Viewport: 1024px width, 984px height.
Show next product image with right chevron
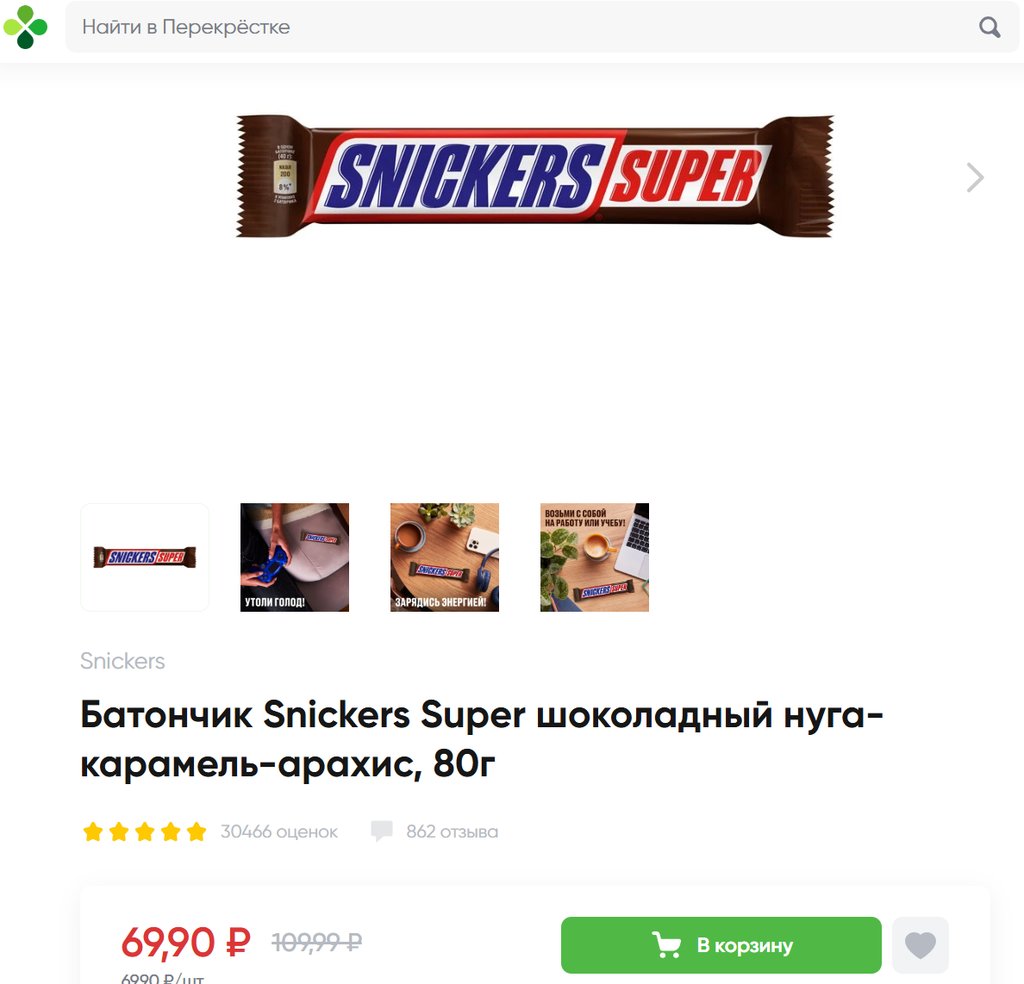pyautogui.click(x=974, y=178)
